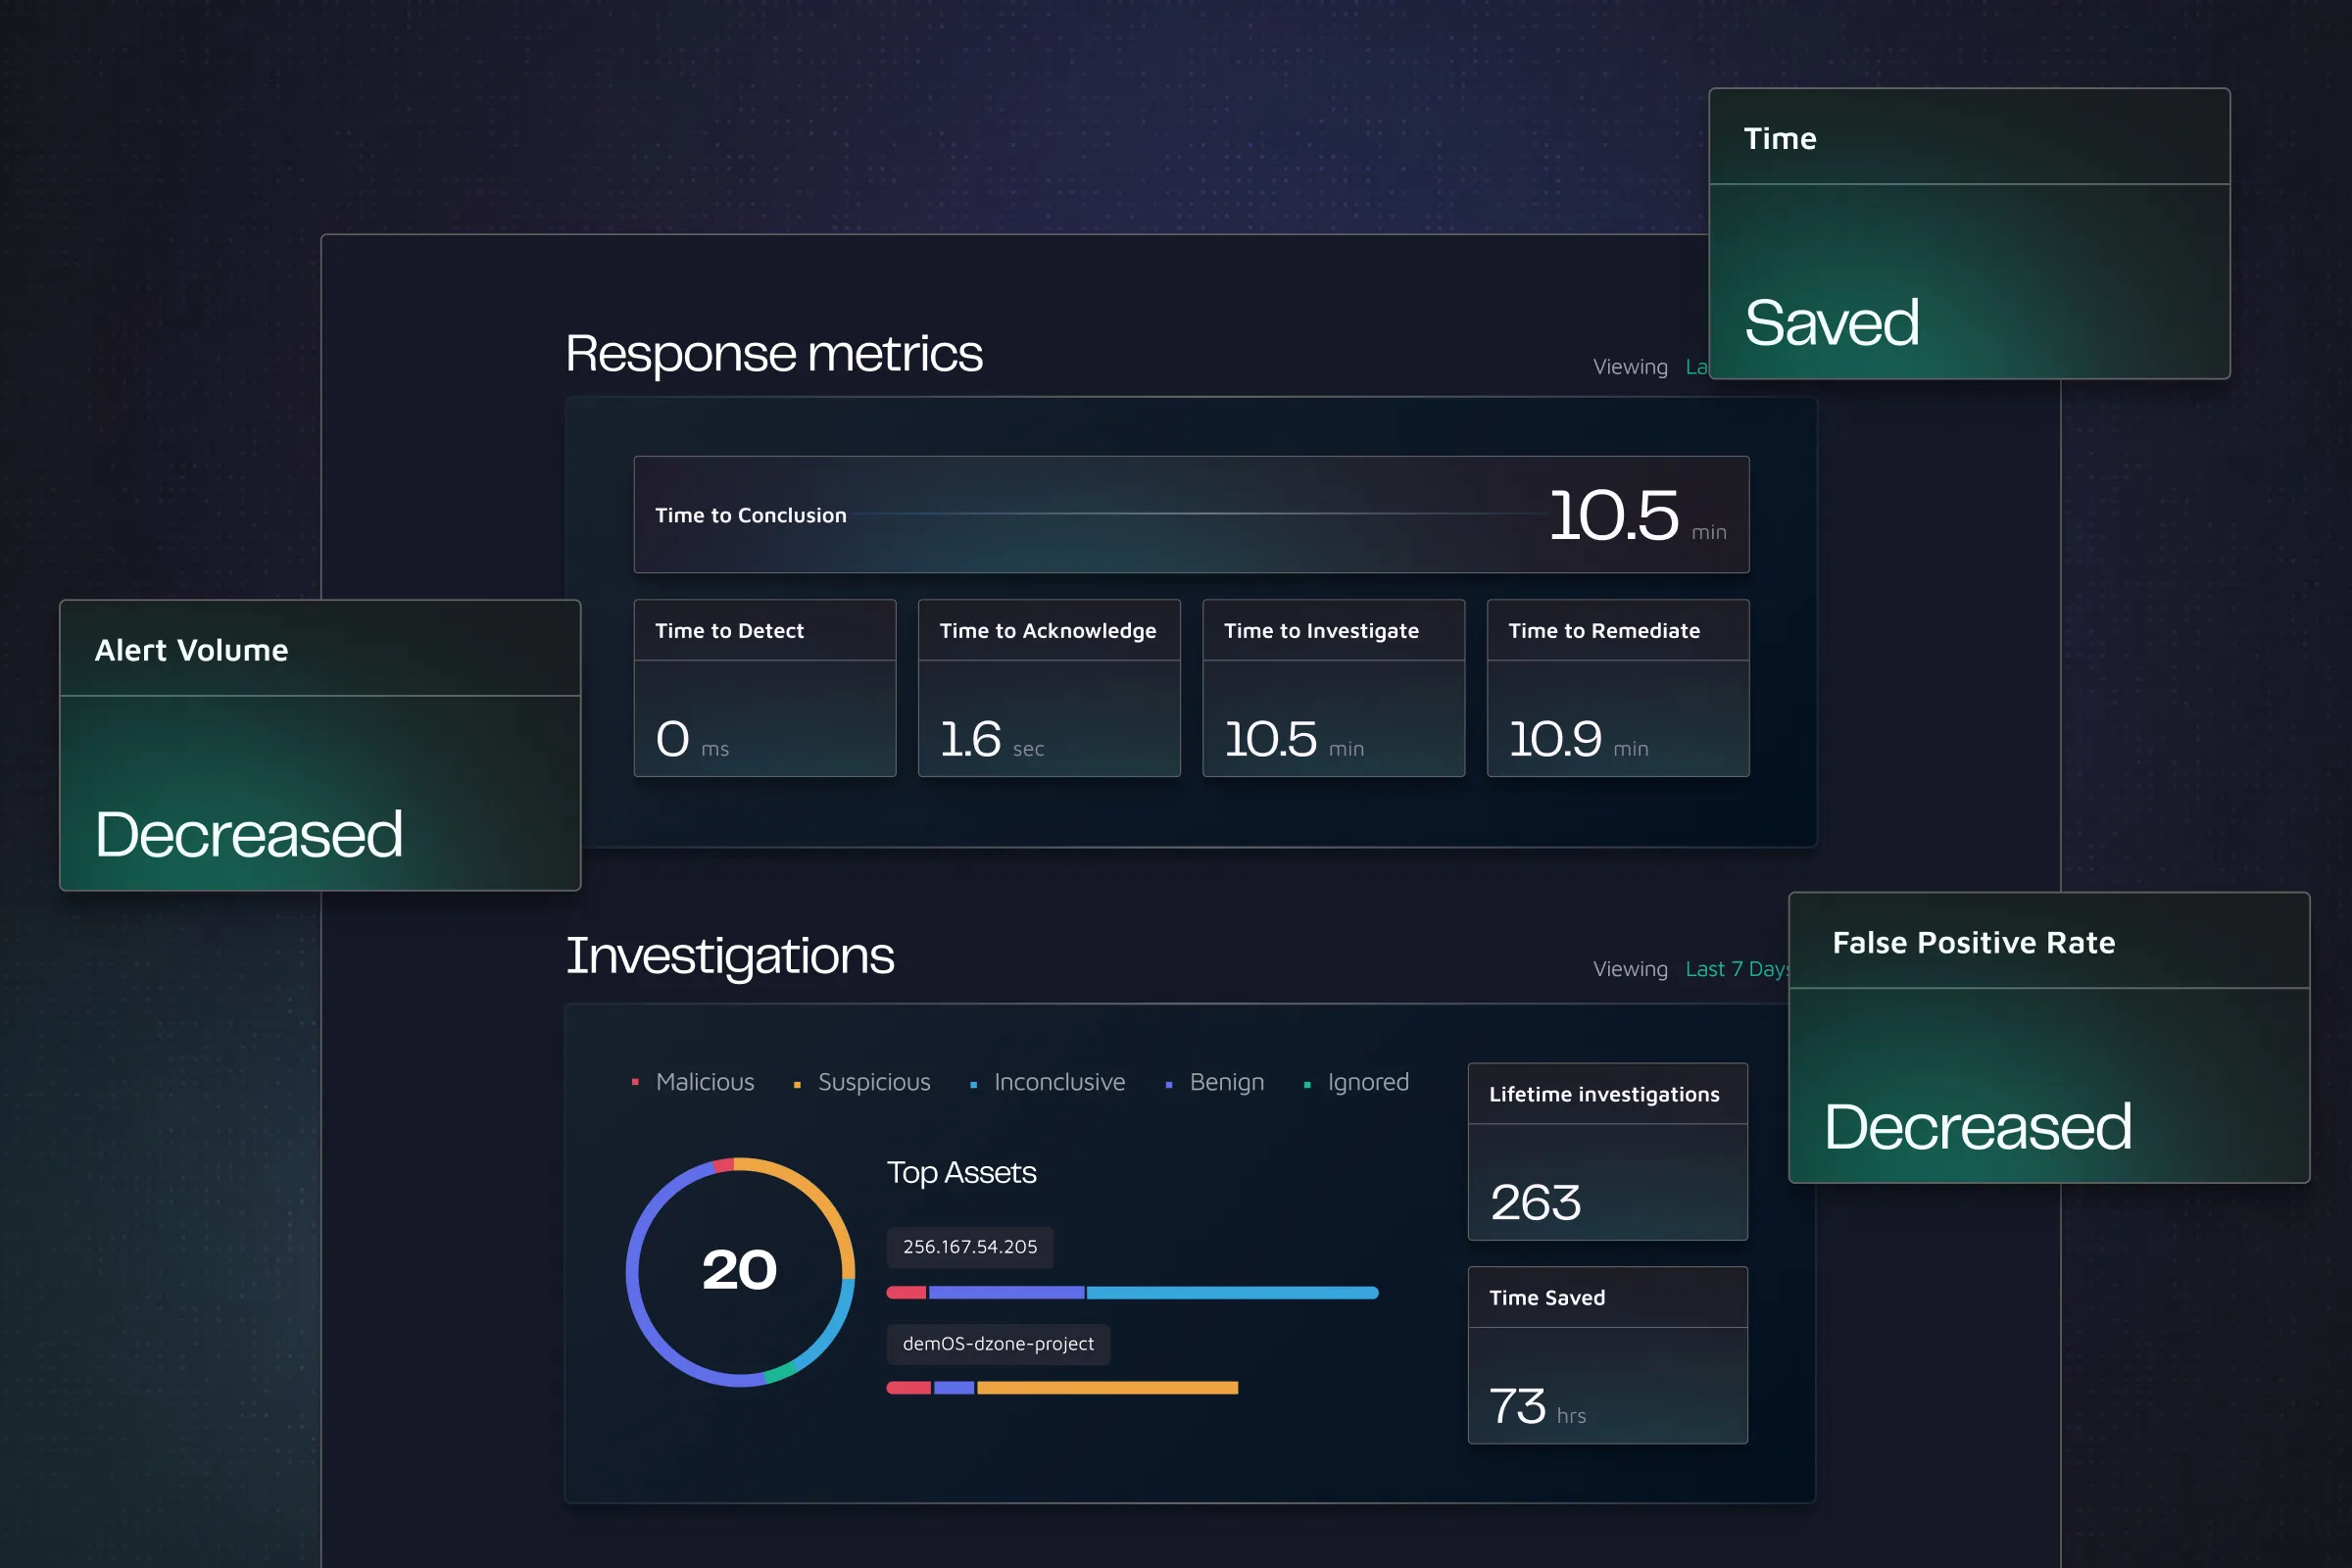Image resolution: width=2352 pixels, height=1568 pixels.
Task: Select the Time to Conclusion card
Action: [x=1190, y=515]
